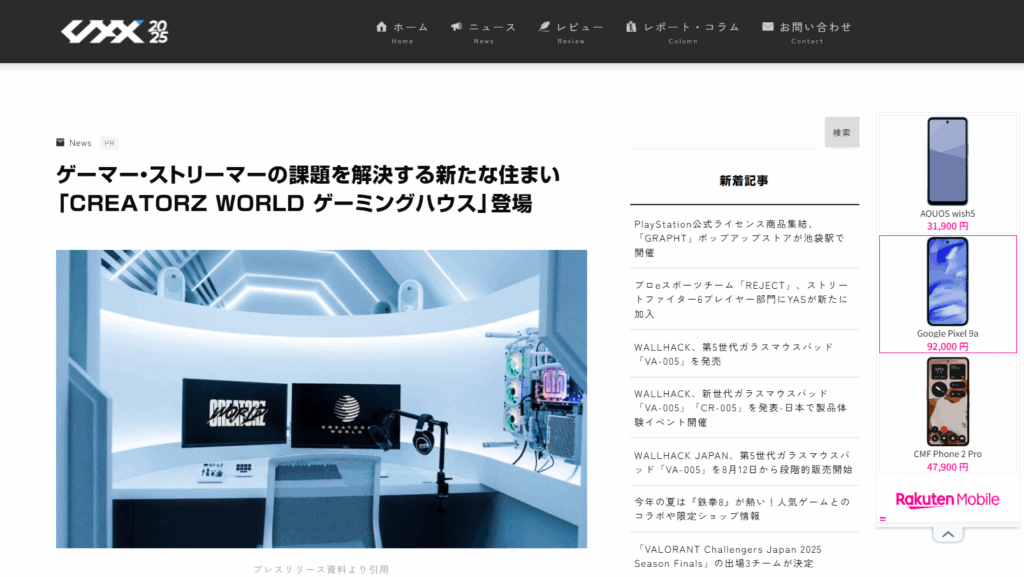Image resolution: width=1024 pixels, height=577 pixels.
Task: Click the CMF Phone 2 Pro ad
Action: click(x=948, y=415)
